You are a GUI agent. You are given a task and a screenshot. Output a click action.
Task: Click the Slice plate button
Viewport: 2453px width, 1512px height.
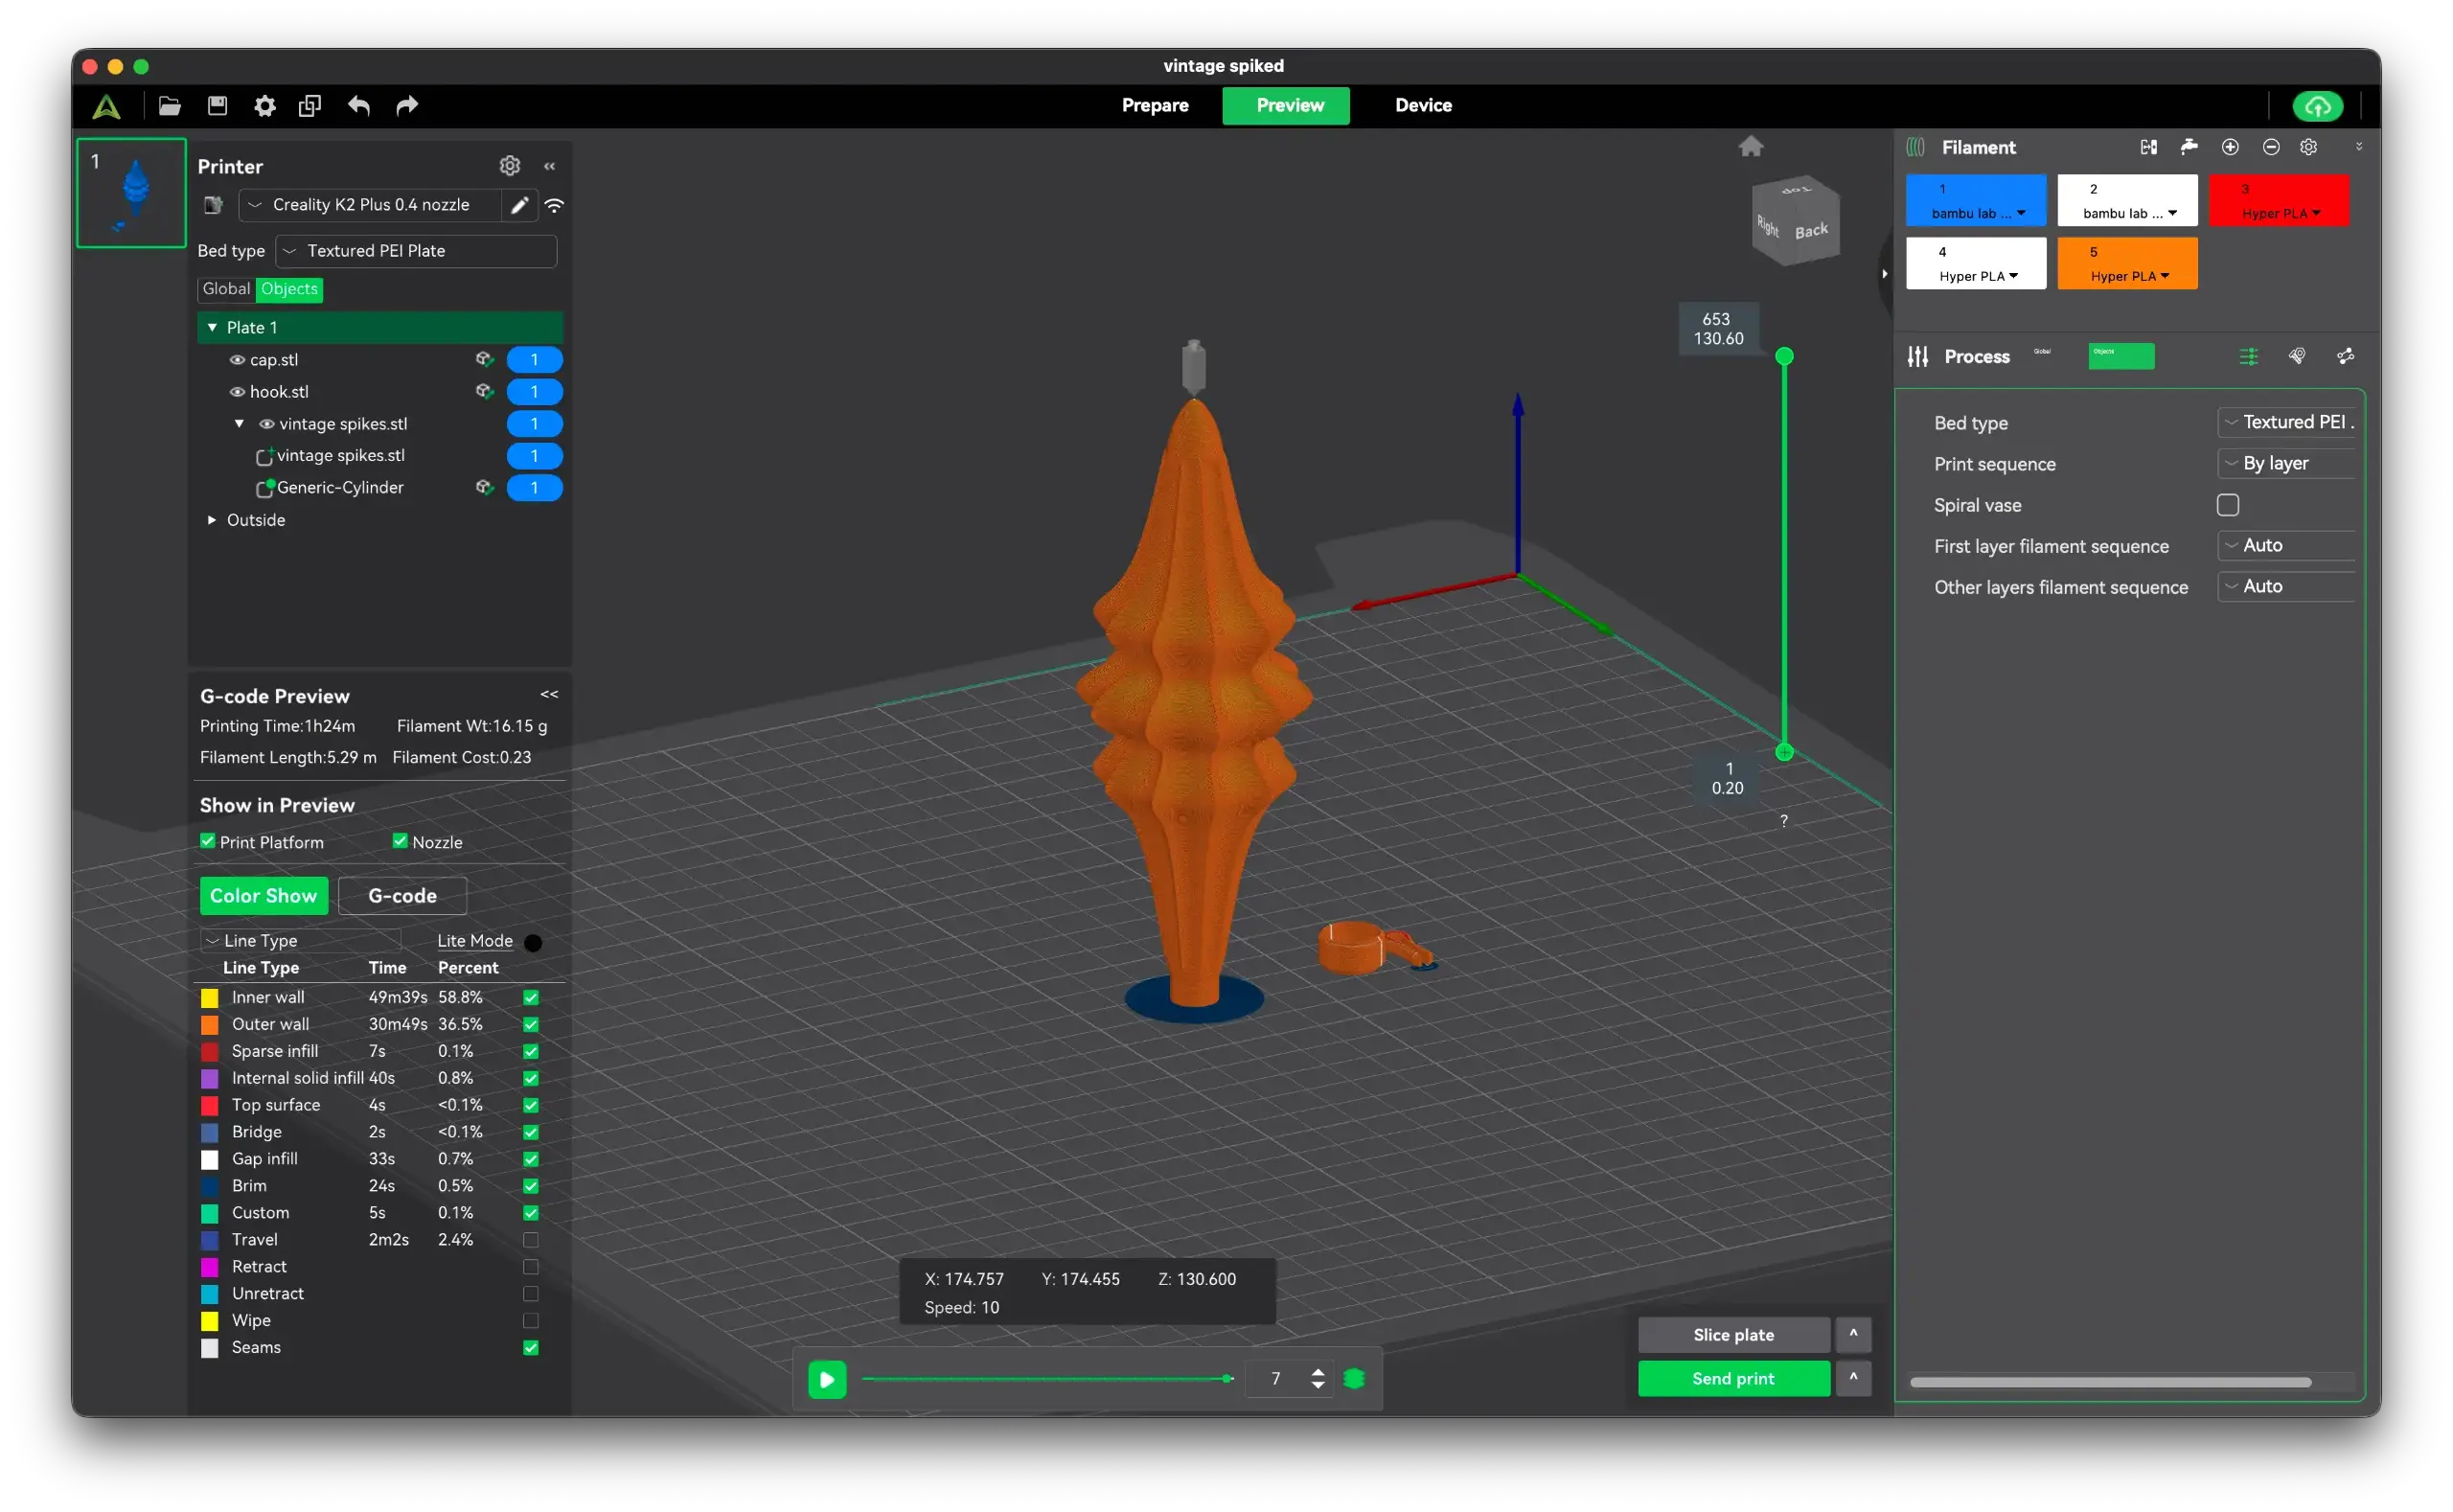point(1733,1334)
